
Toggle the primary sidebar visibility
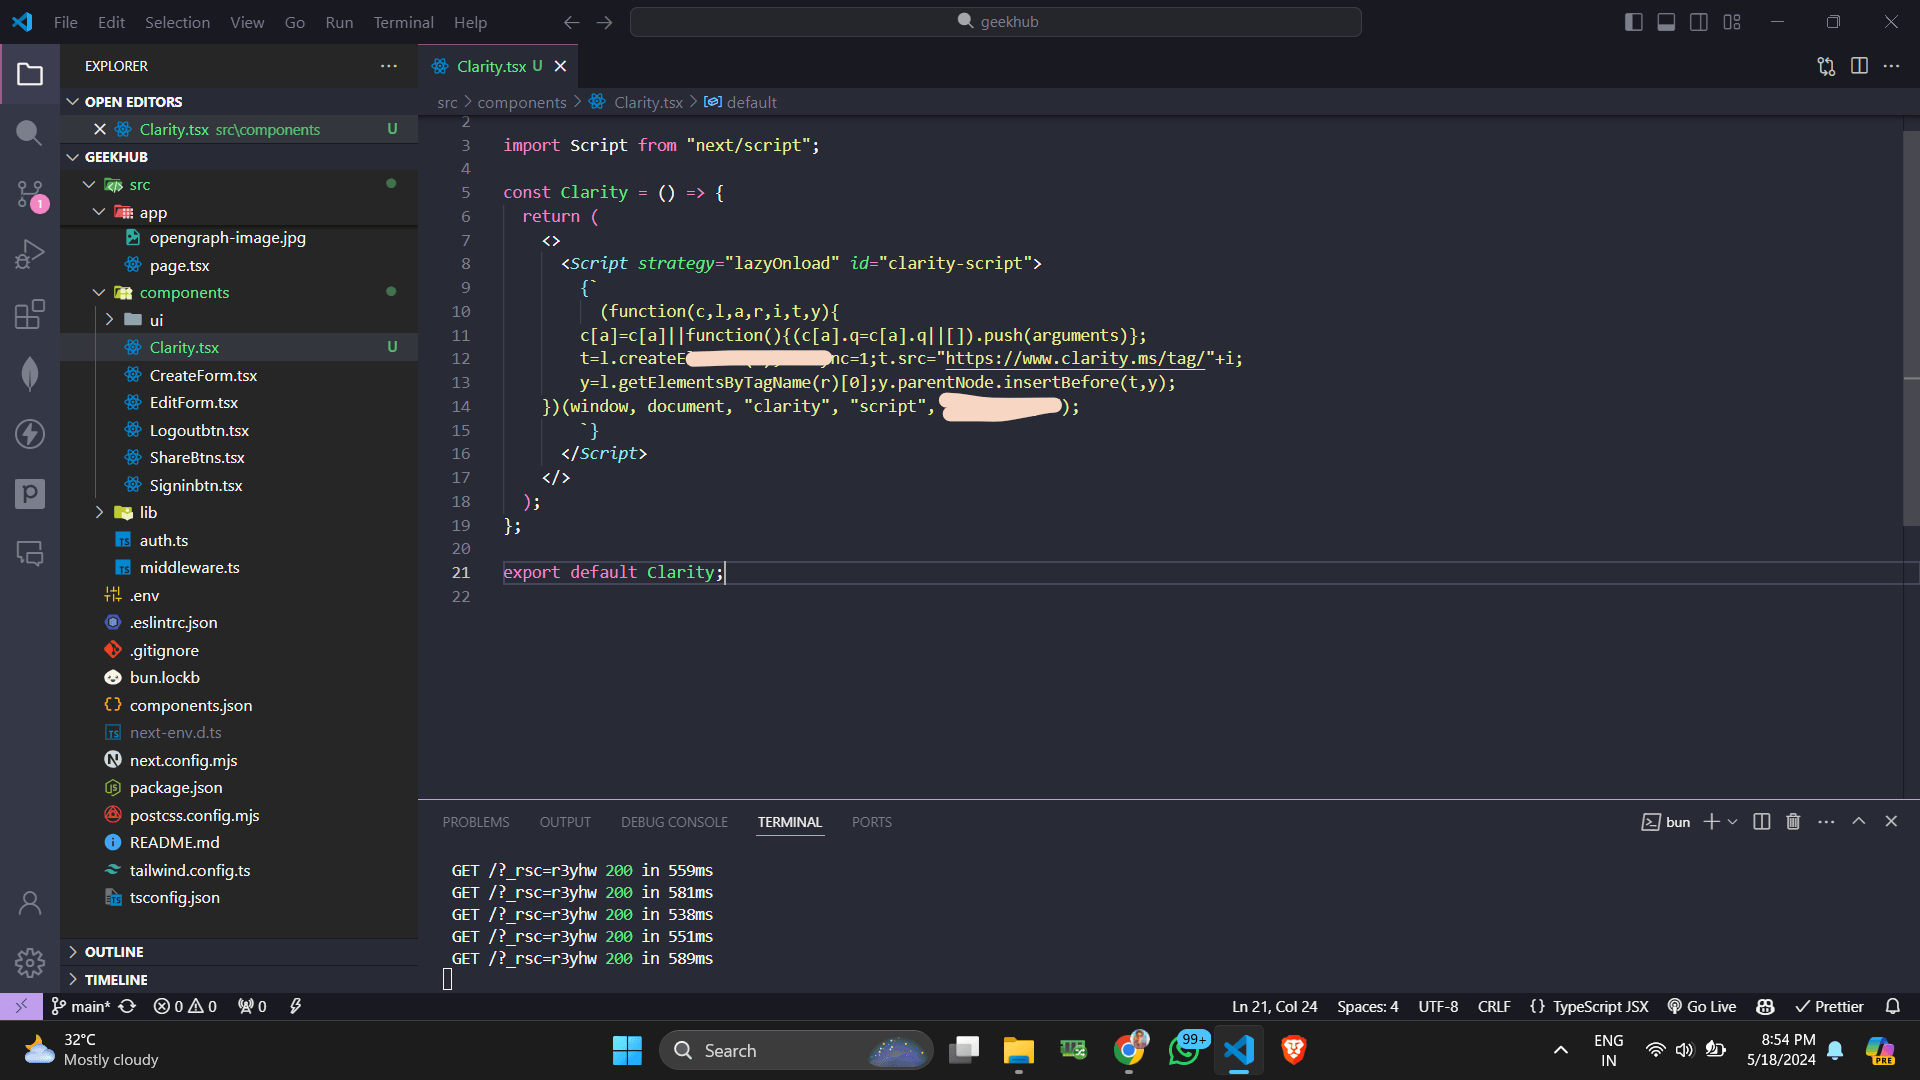tap(1633, 21)
